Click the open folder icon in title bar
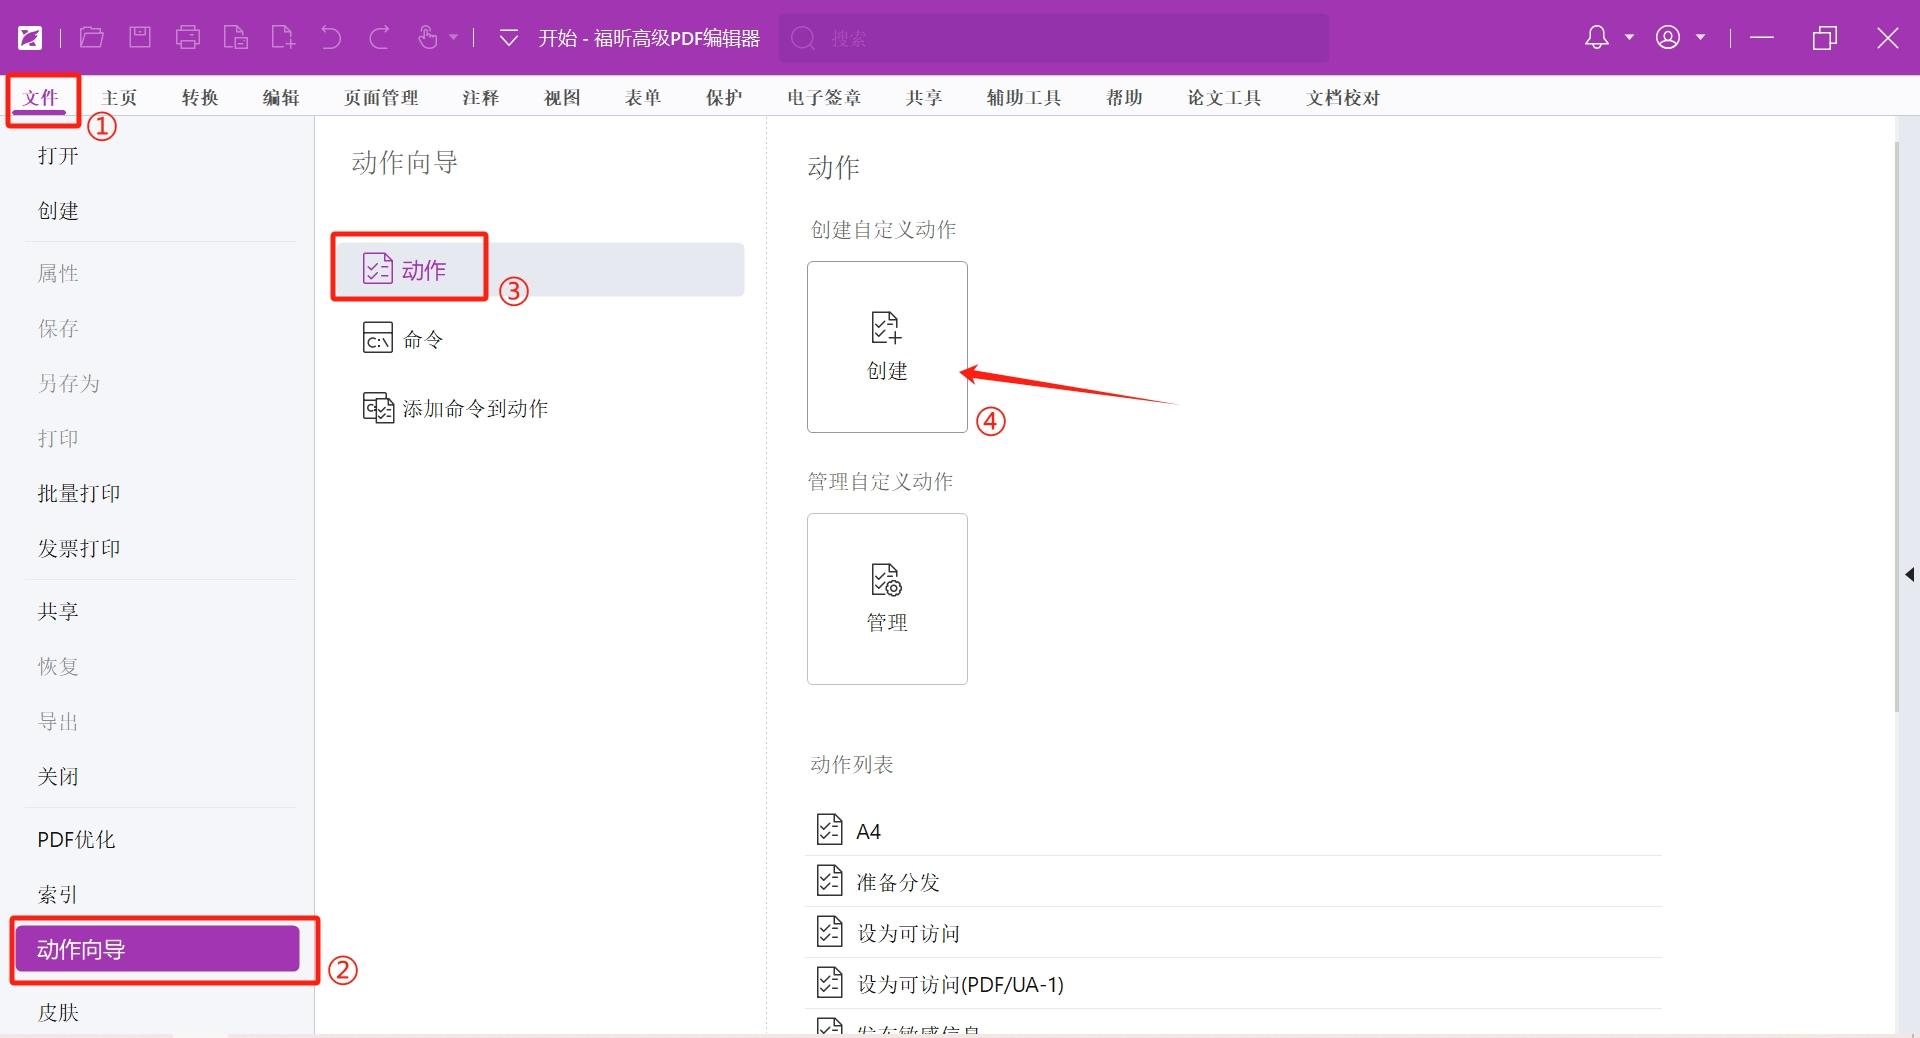1920x1038 pixels. [92, 38]
